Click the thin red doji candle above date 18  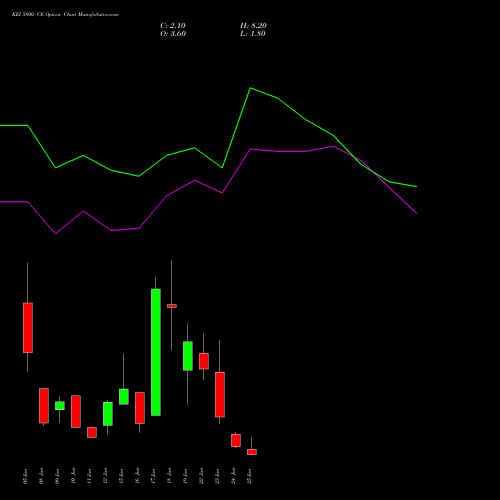coord(172,306)
